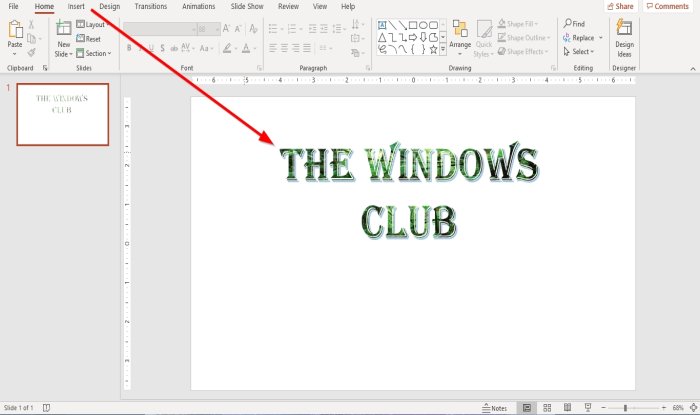700x415 pixels.
Task: Open the Review tab
Action: (288, 6)
